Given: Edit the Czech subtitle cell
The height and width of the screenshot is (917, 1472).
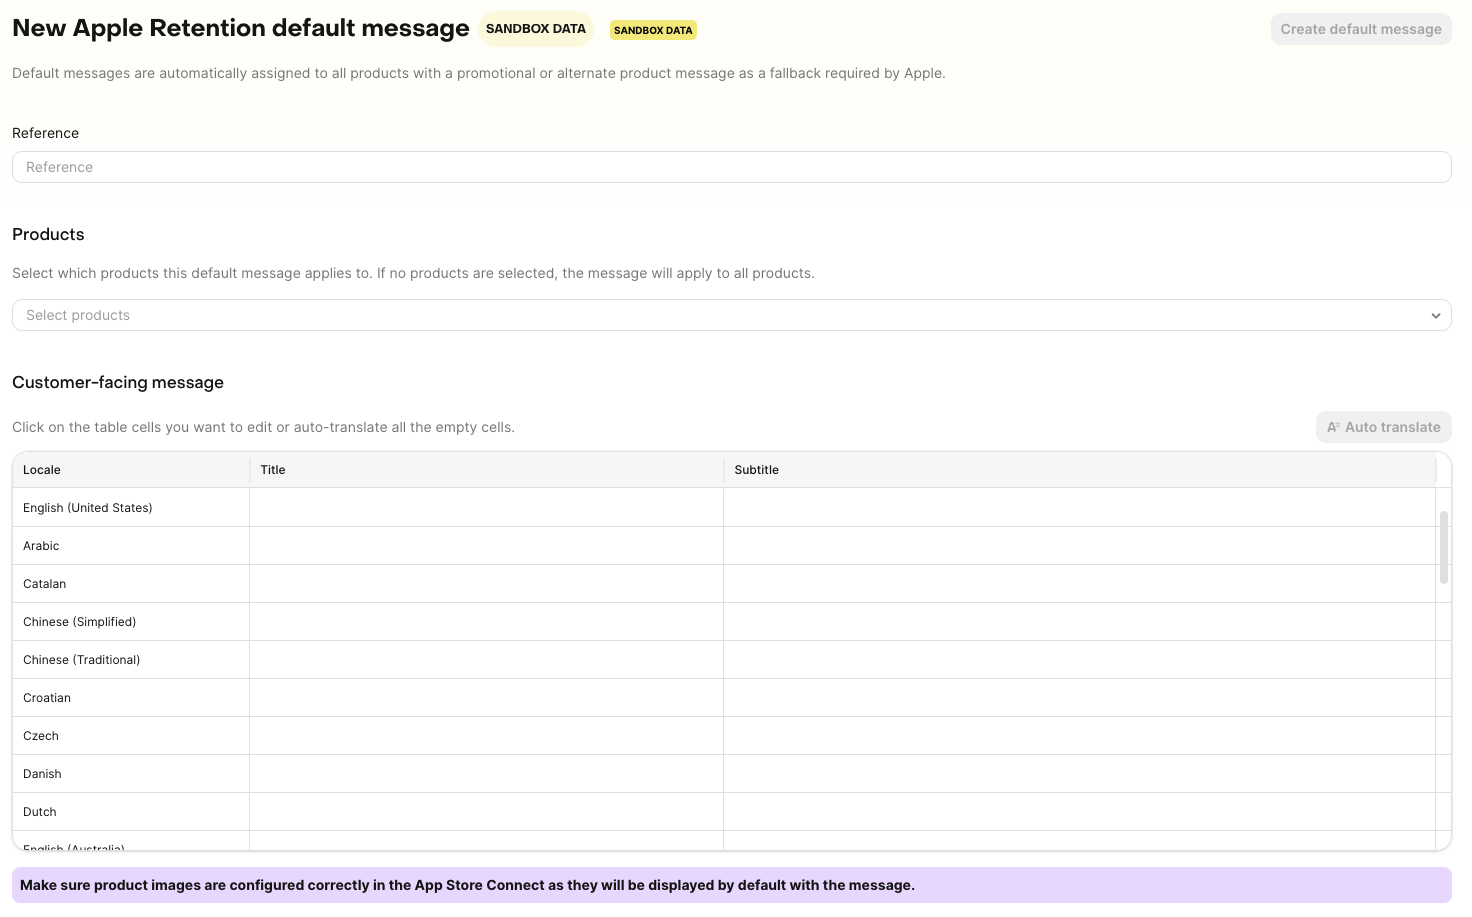Looking at the screenshot, I should click(x=1079, y=736).
